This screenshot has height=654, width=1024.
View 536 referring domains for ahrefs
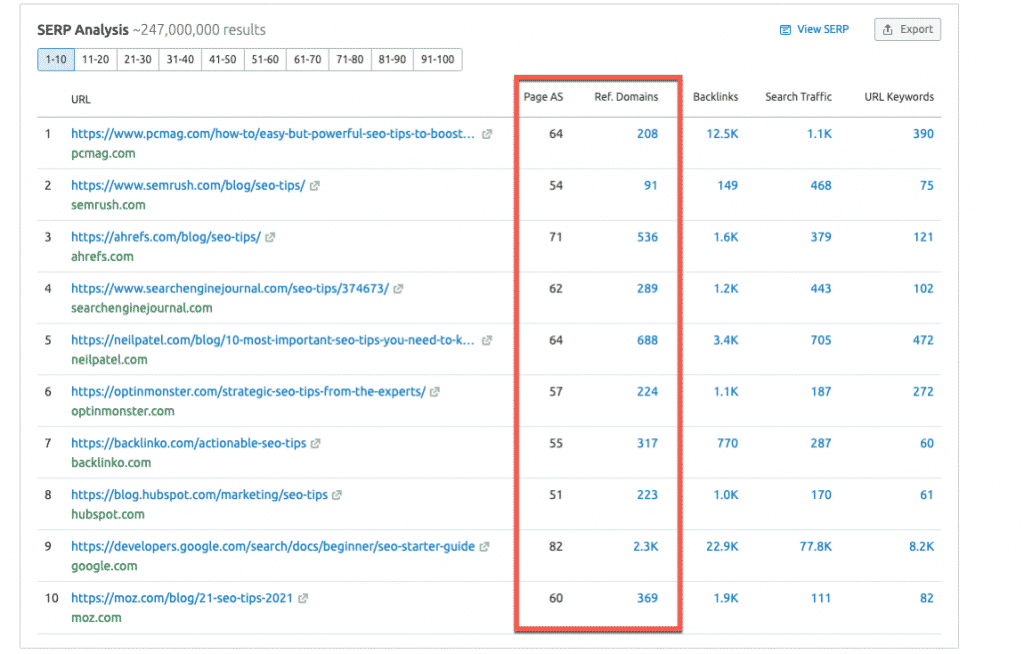click(x=647, y=236)
